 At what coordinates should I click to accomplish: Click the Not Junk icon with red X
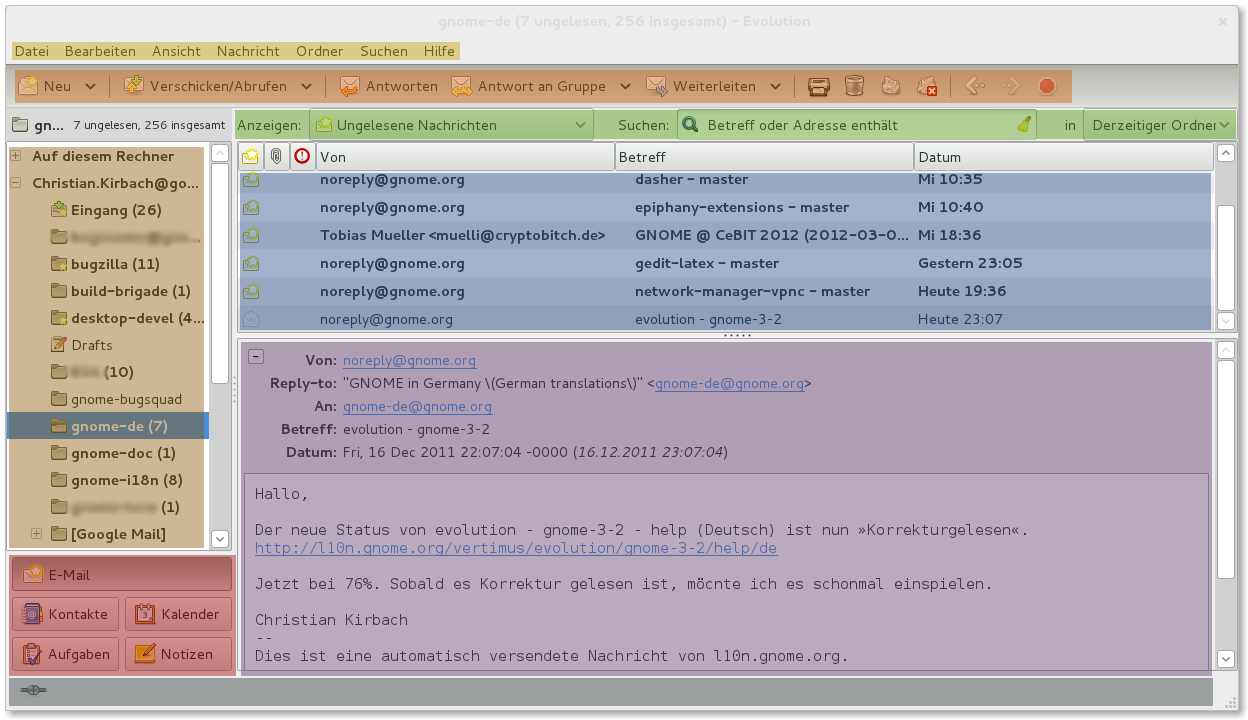pos(927,87)
